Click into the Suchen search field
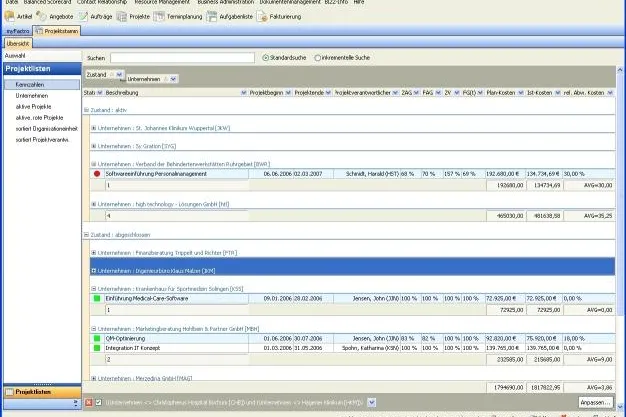 click(x=182, y=58)
